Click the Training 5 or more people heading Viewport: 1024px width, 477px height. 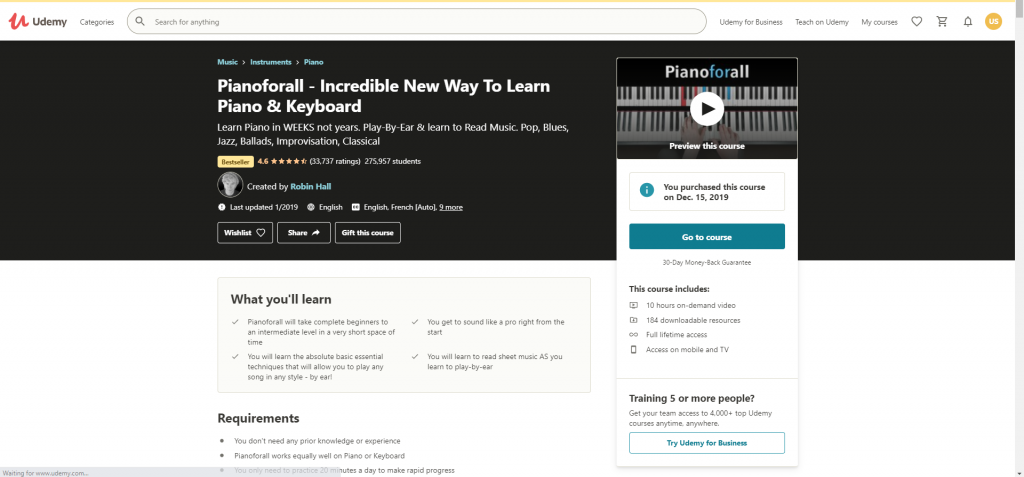[x=692, y=398]
